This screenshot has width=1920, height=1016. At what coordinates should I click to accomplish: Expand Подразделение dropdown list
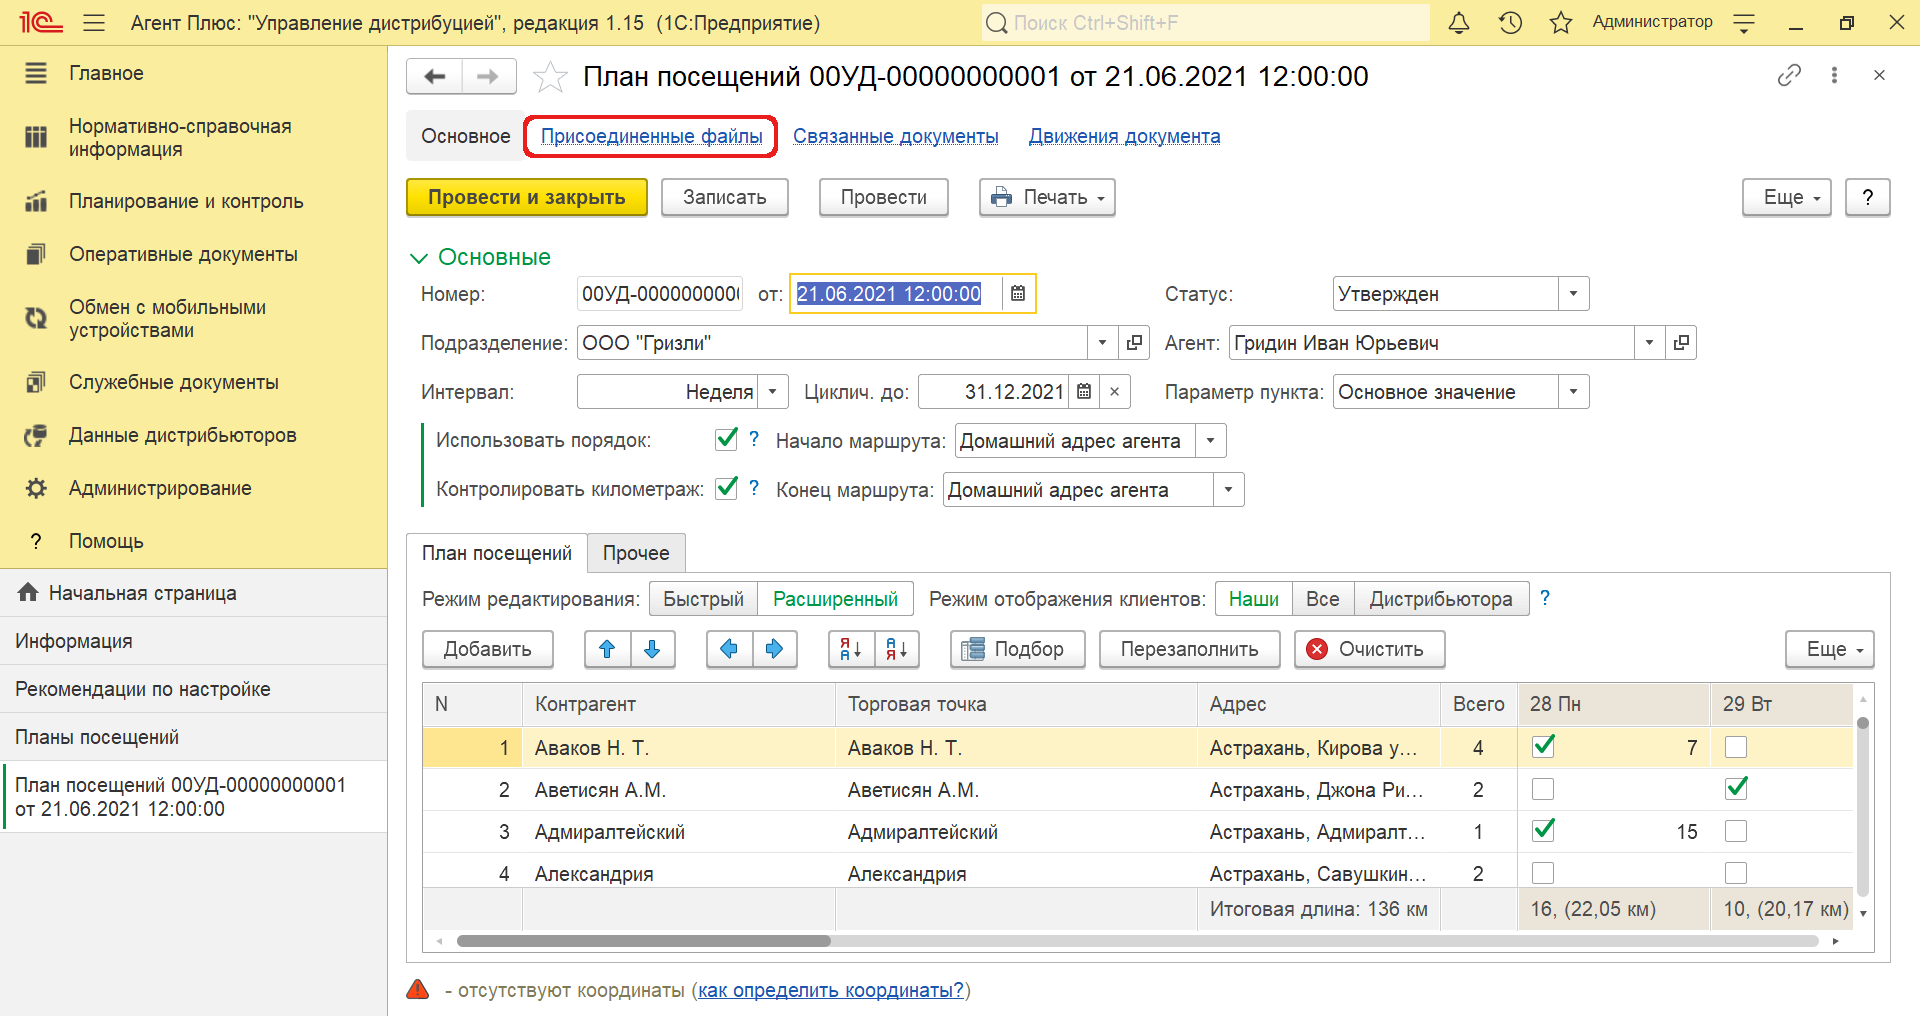1102,343
